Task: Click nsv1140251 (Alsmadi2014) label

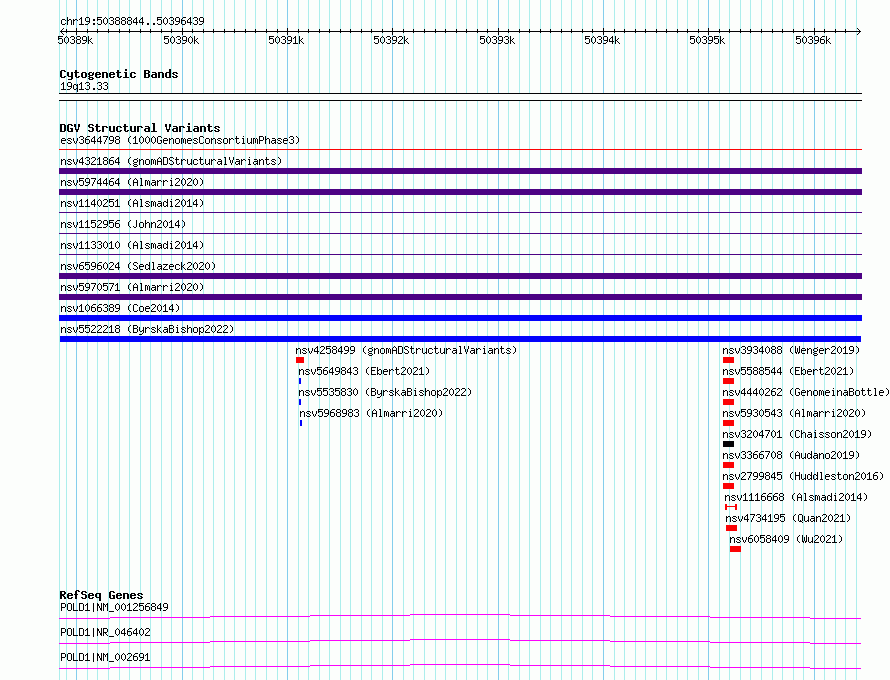Action: [x=132, y=203]
